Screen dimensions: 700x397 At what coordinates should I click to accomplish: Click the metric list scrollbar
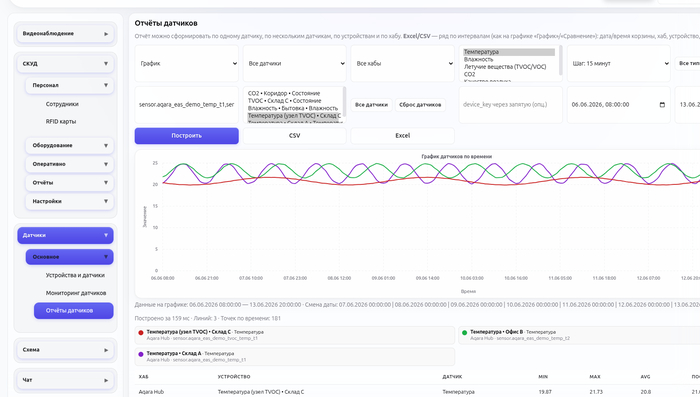tap(560, 60)
